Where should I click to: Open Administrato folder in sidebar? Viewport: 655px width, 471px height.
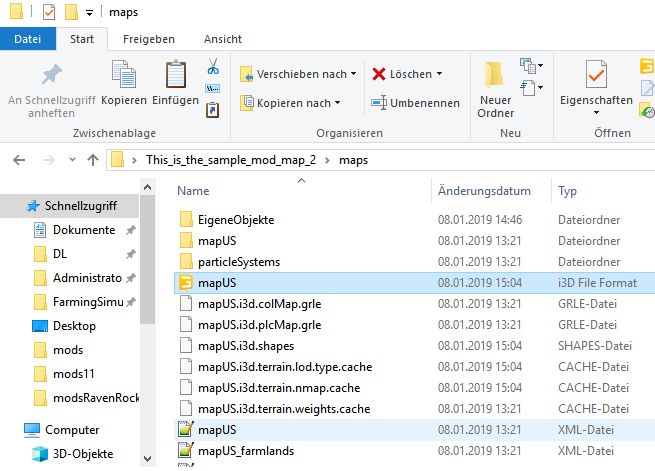[x=87, y=278]
